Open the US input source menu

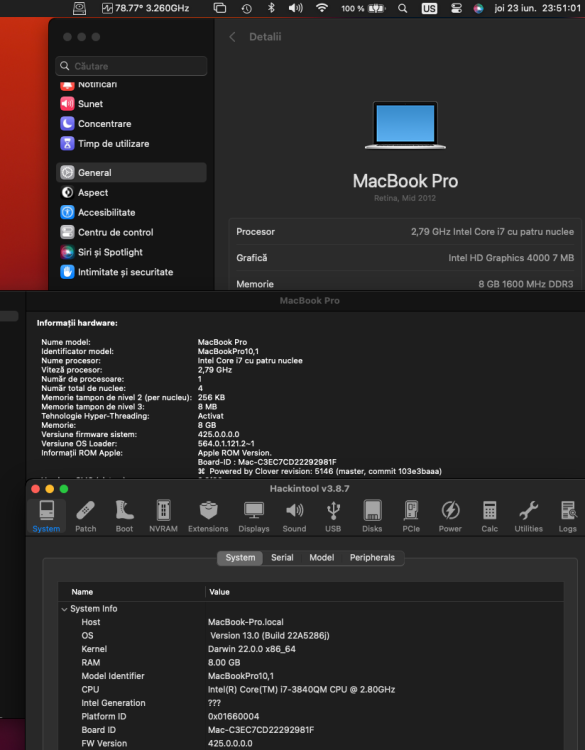point(429,8)
